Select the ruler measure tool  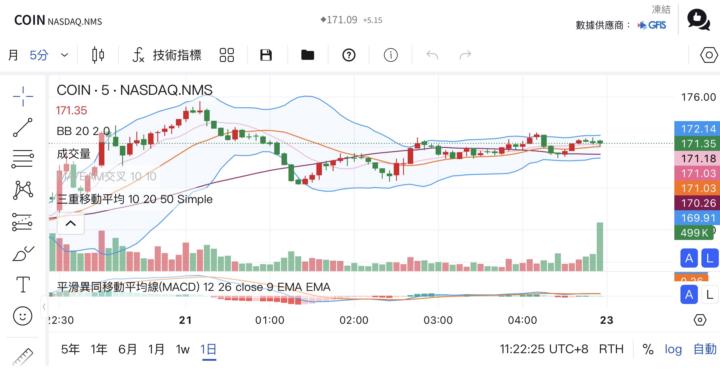click(22, 357)
